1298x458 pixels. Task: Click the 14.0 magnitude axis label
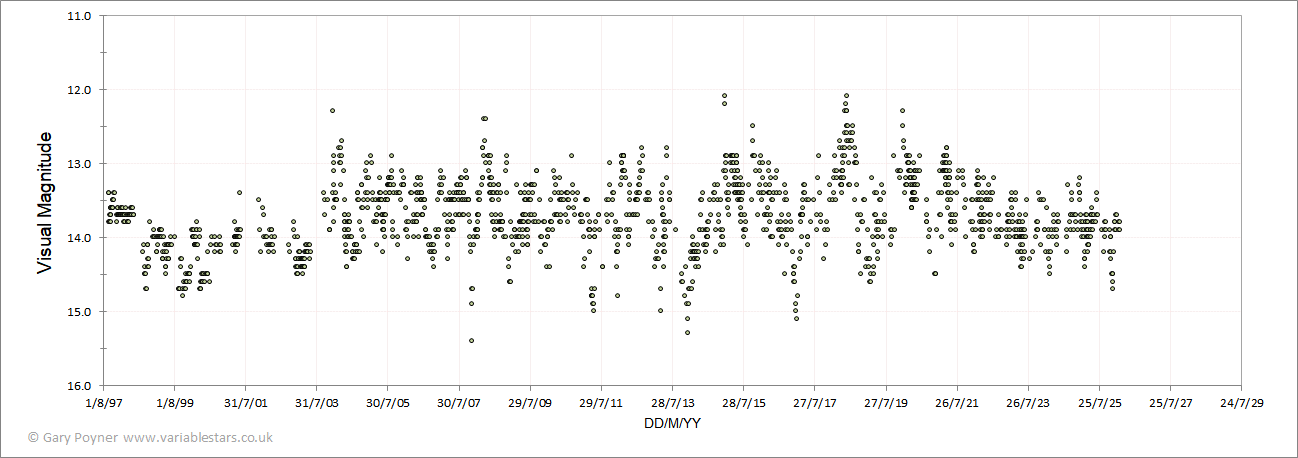(x=80, y=238)
